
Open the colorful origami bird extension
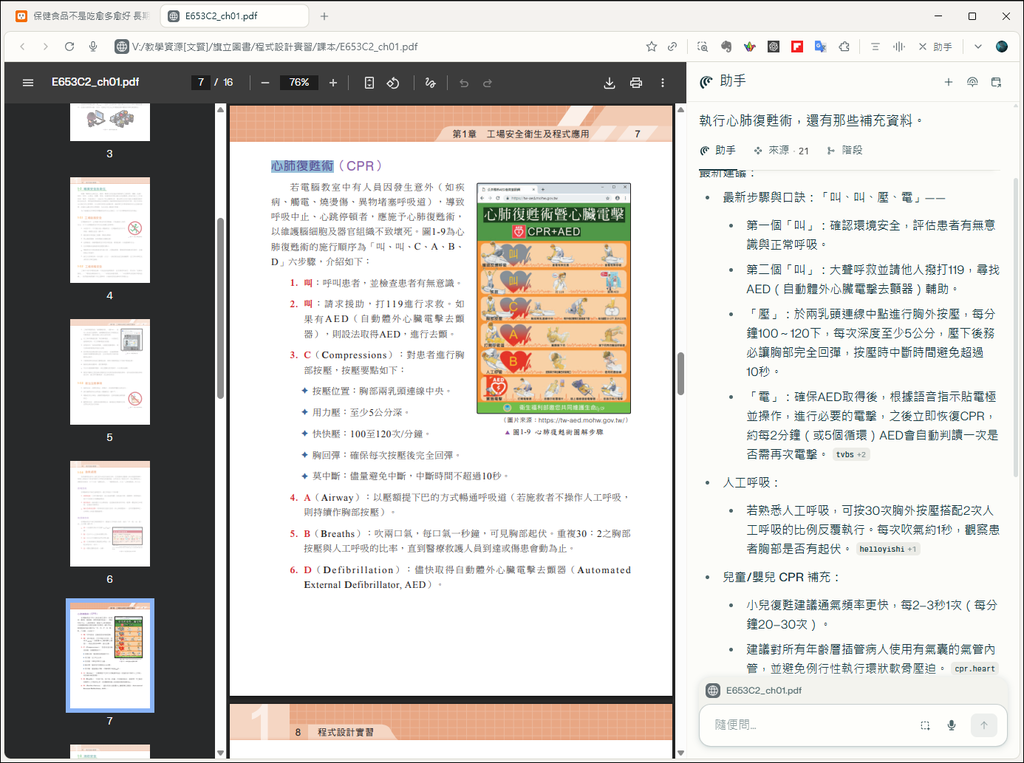point(750,46)
